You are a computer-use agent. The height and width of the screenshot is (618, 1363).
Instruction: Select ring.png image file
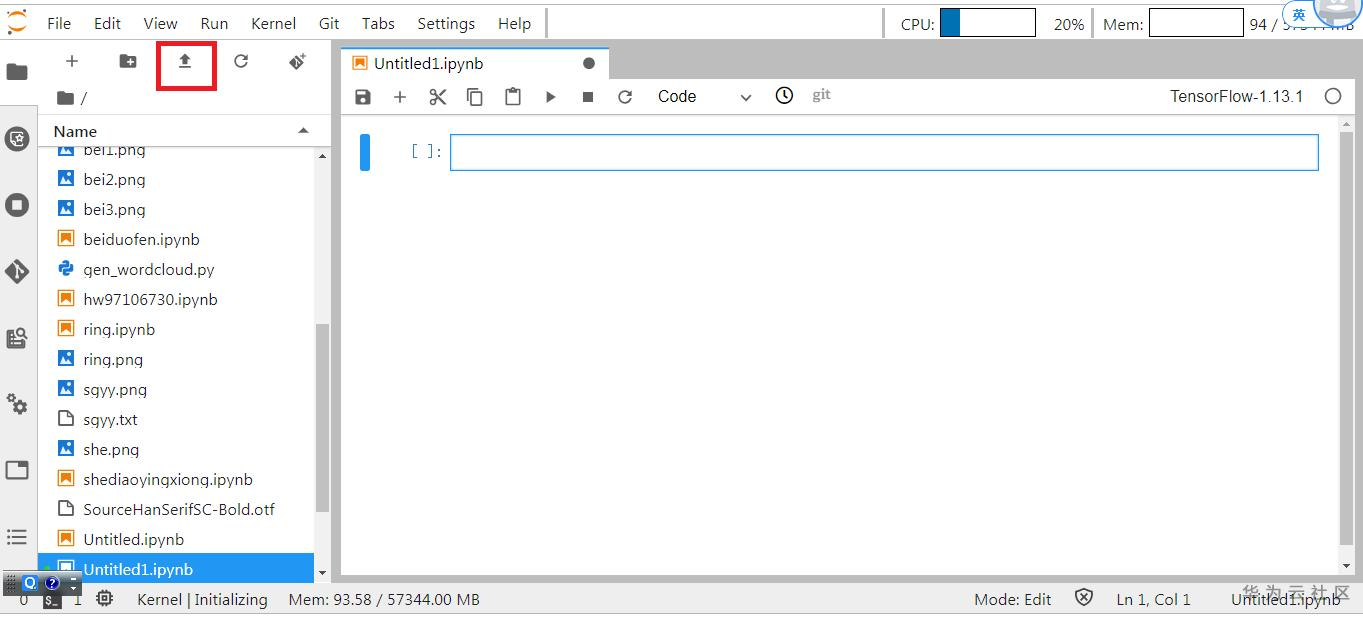click(176, 360)
